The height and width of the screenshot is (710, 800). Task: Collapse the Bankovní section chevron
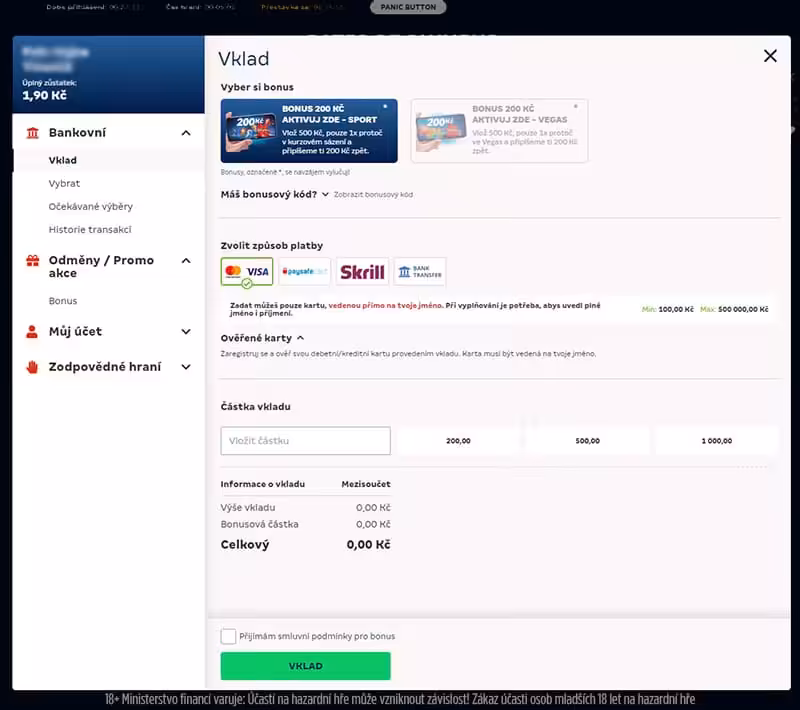(x=186, y=133)
